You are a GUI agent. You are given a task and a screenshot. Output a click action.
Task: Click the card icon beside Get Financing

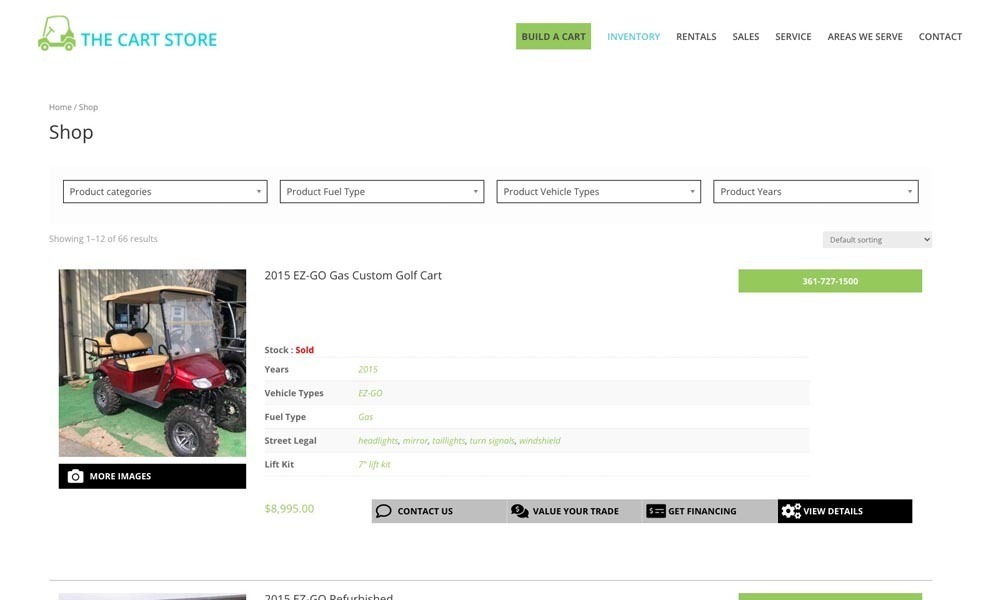[x=656, y=511]
